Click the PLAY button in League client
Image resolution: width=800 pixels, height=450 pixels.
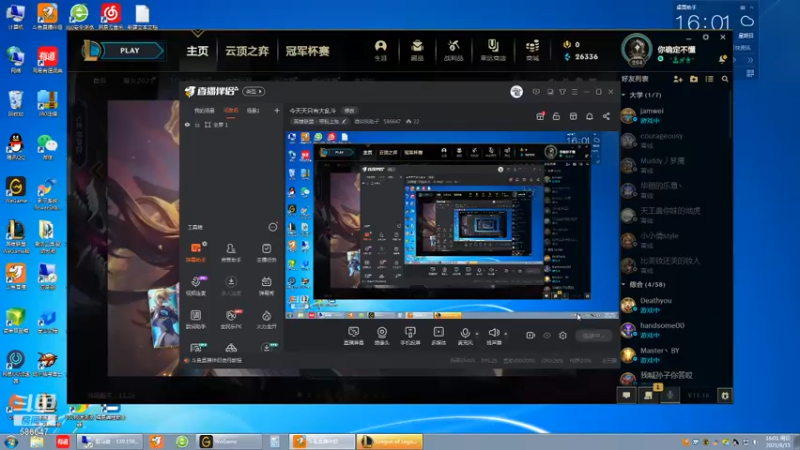click(x=130, y=51)
